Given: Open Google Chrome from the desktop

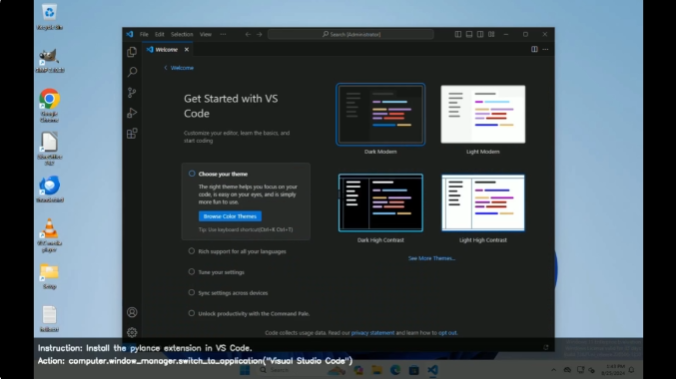Looking at the screenshot, I should [x=50, y=105].
